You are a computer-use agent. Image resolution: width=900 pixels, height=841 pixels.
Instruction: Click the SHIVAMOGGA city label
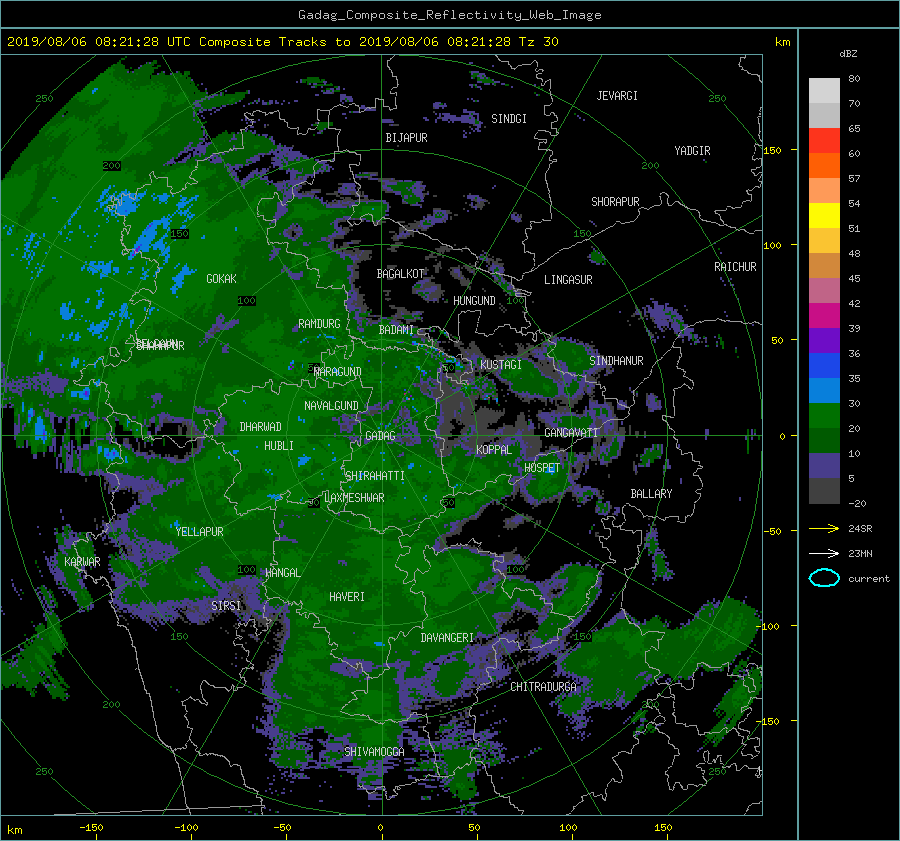[x=374, y=752]
